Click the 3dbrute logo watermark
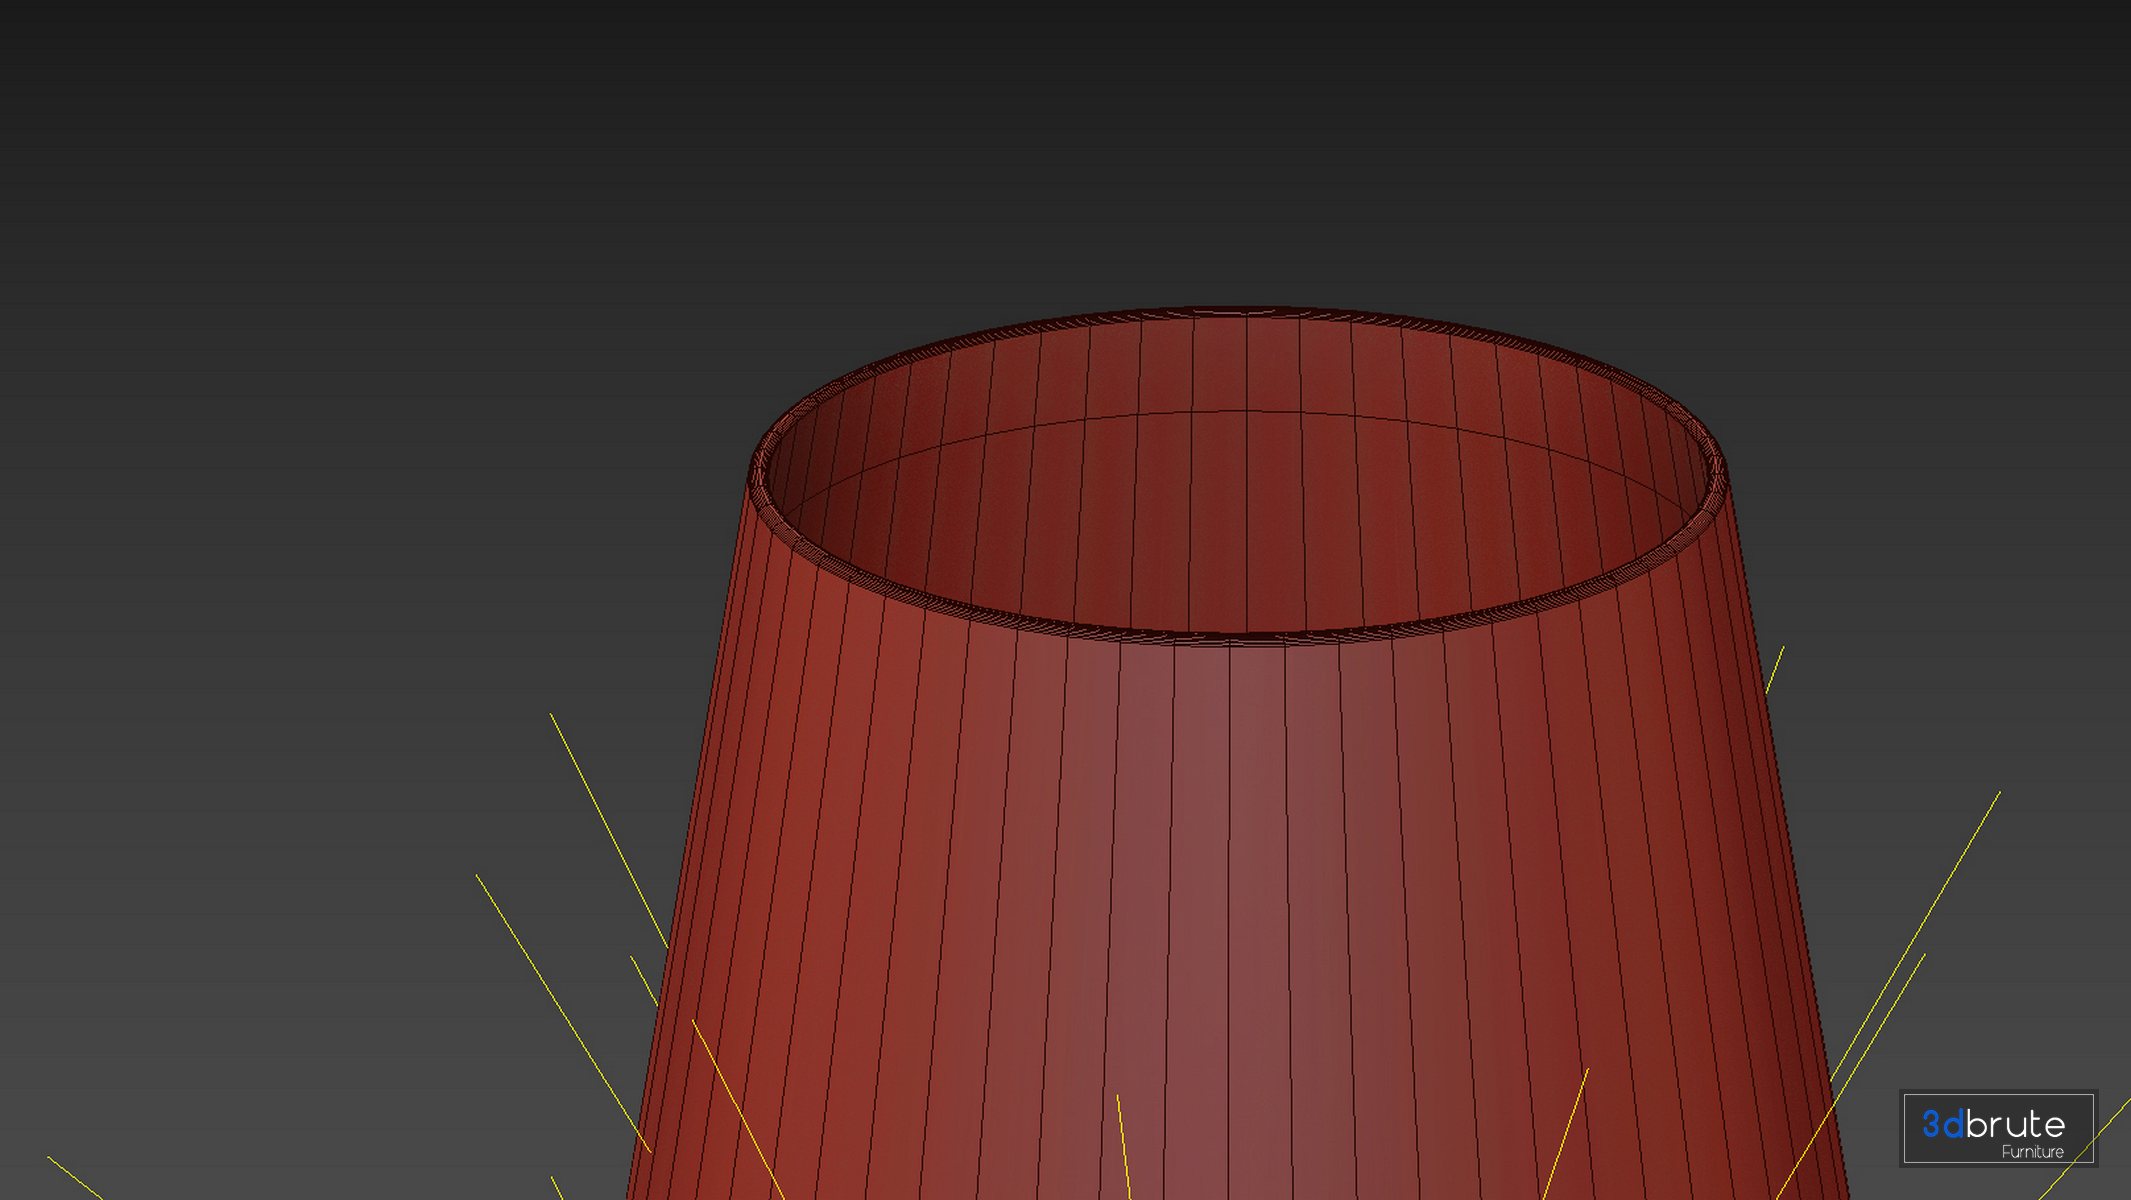Image resolution: width=2131 pixels, height=1200 pixels. (1997, 1128)
